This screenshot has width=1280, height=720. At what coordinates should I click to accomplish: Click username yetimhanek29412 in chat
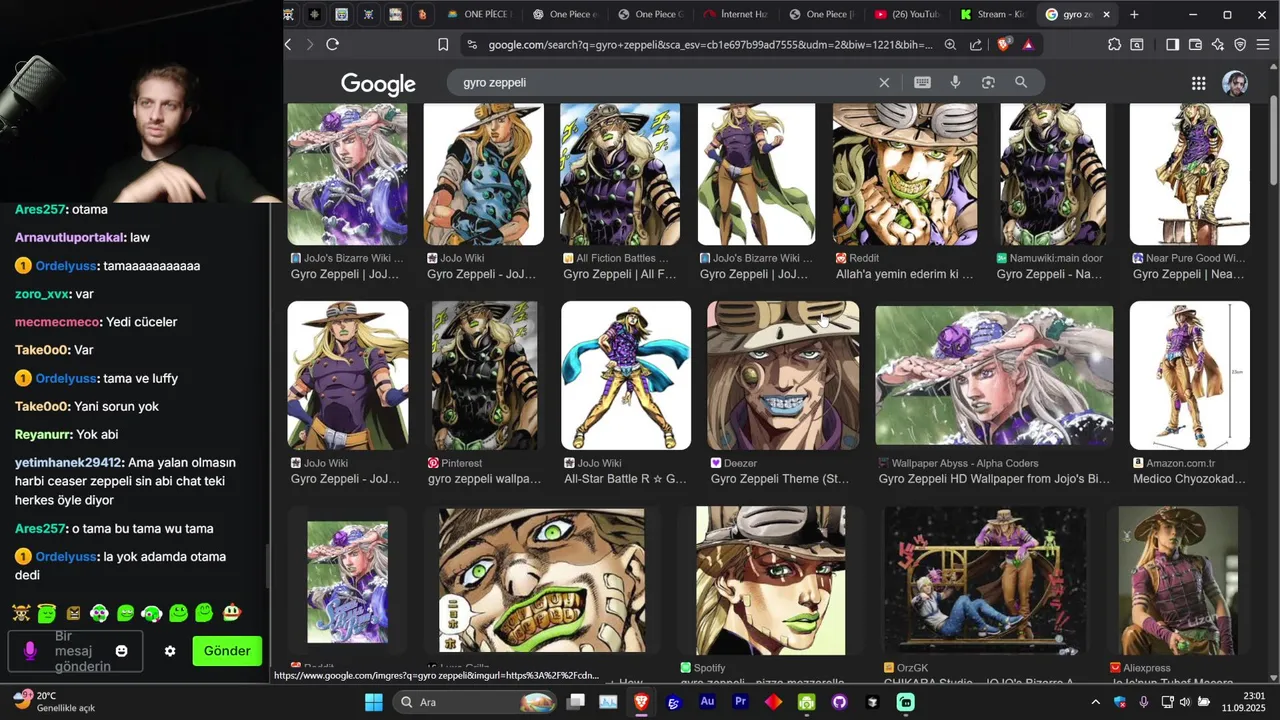68,463
